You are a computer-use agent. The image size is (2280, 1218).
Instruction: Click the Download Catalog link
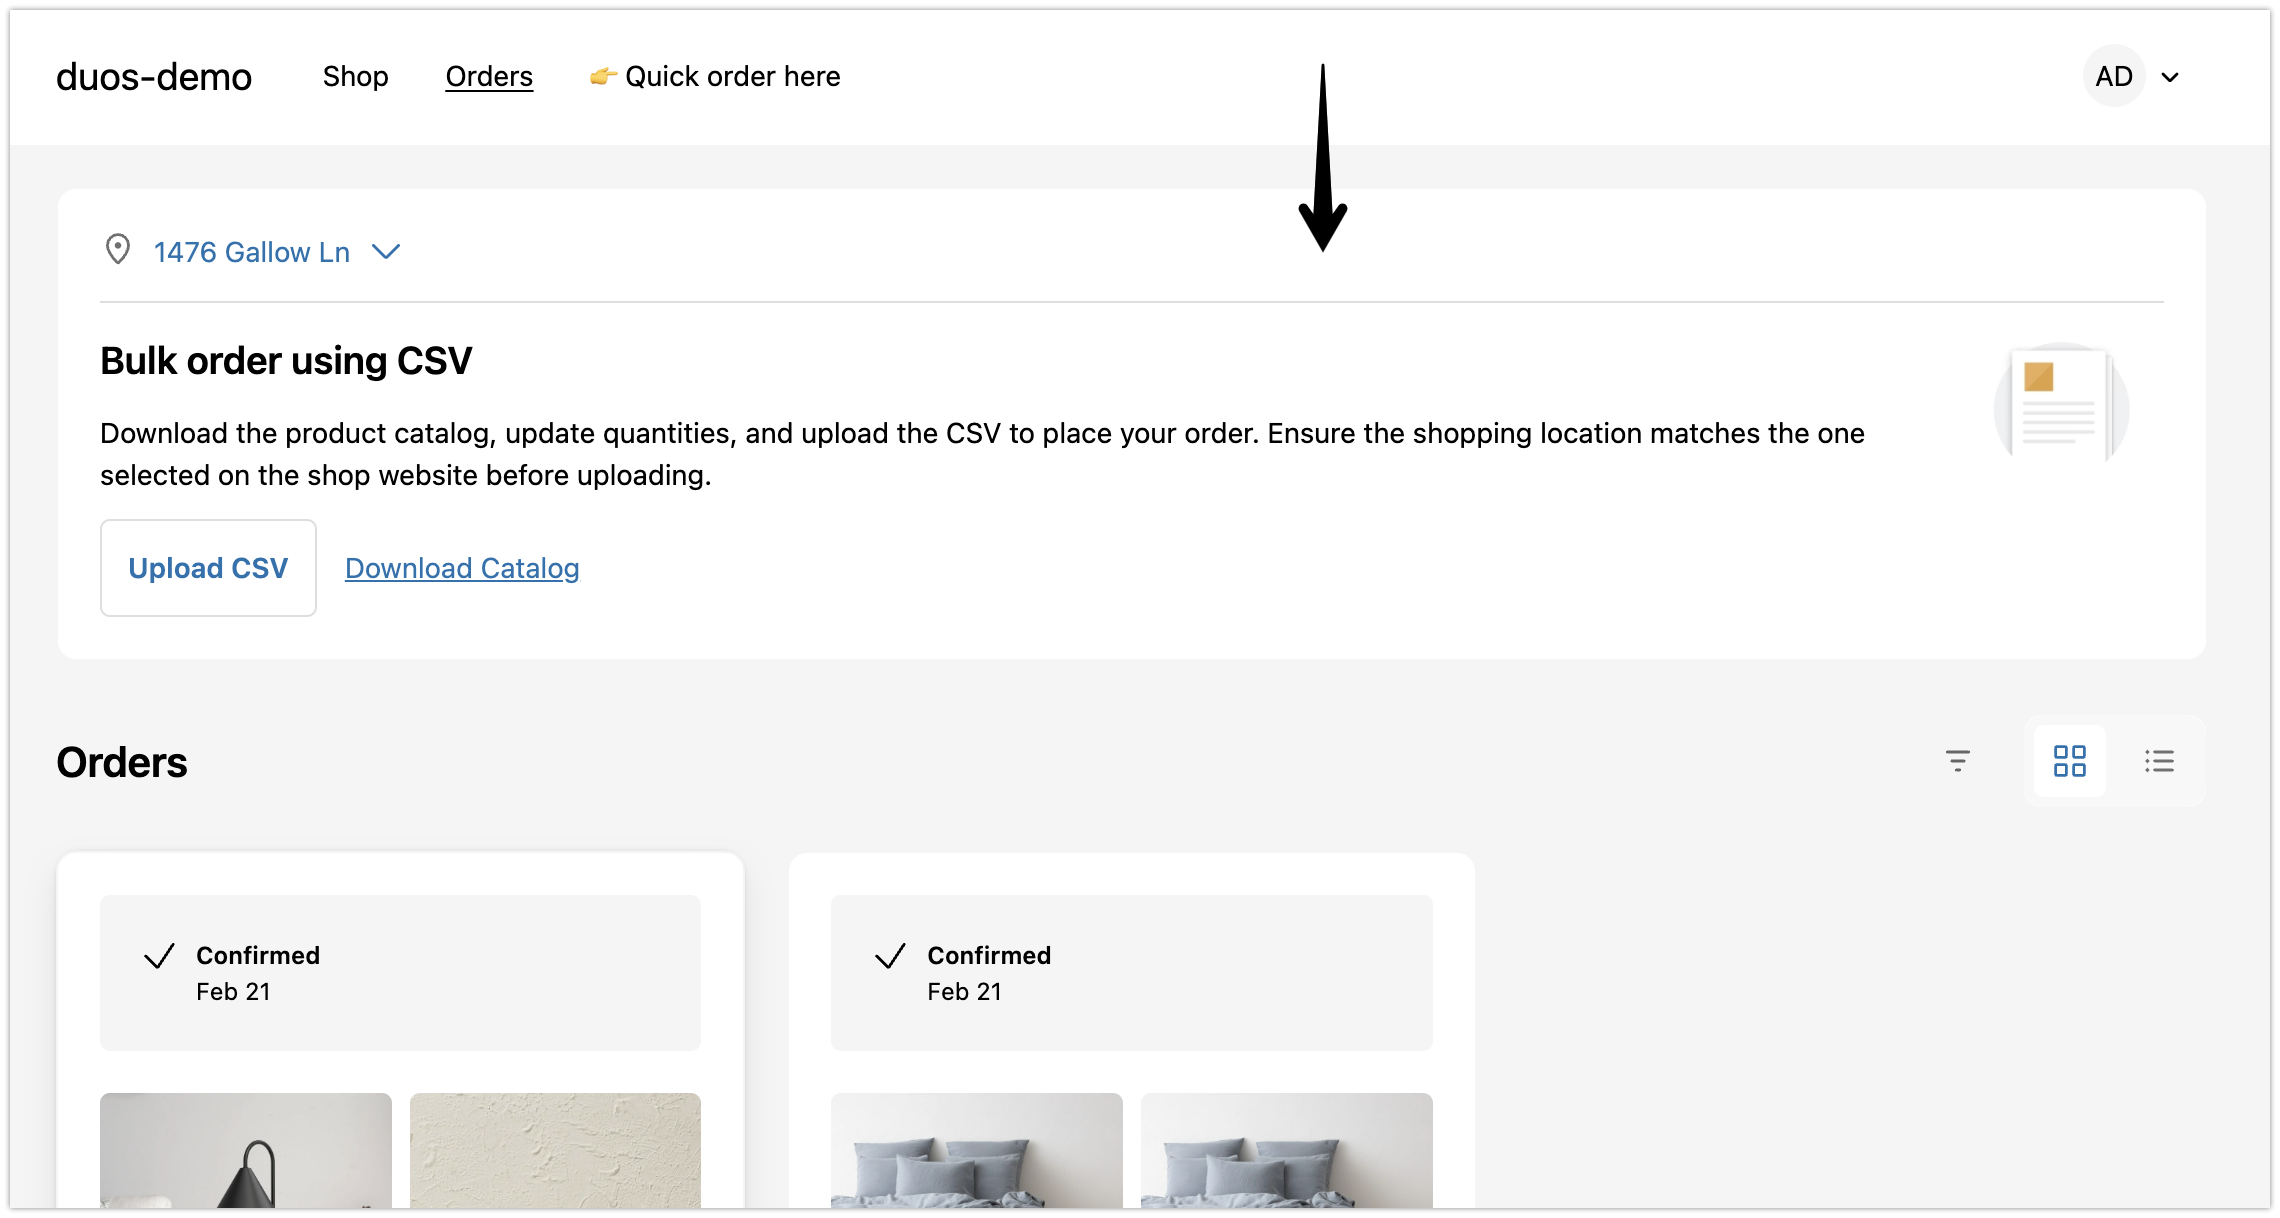click(x=462, y=568)
